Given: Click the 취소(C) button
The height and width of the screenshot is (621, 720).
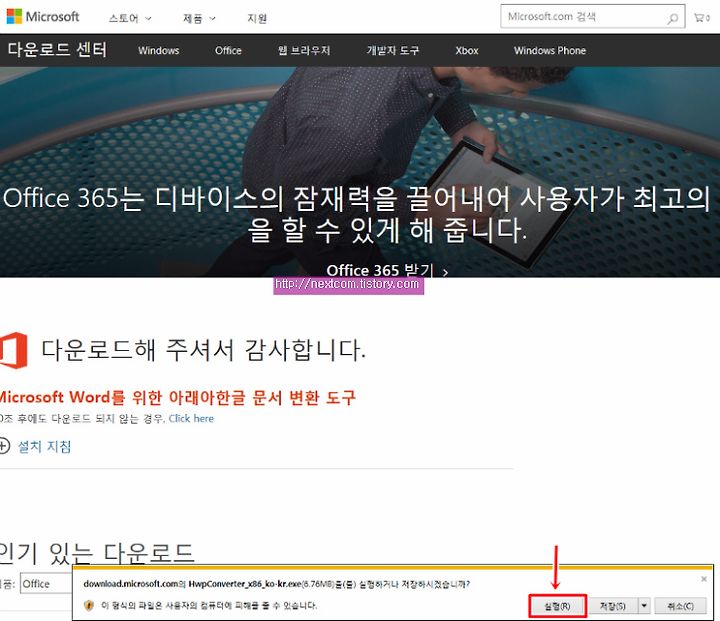Looking at the screenshot, I should click(680, 606).
